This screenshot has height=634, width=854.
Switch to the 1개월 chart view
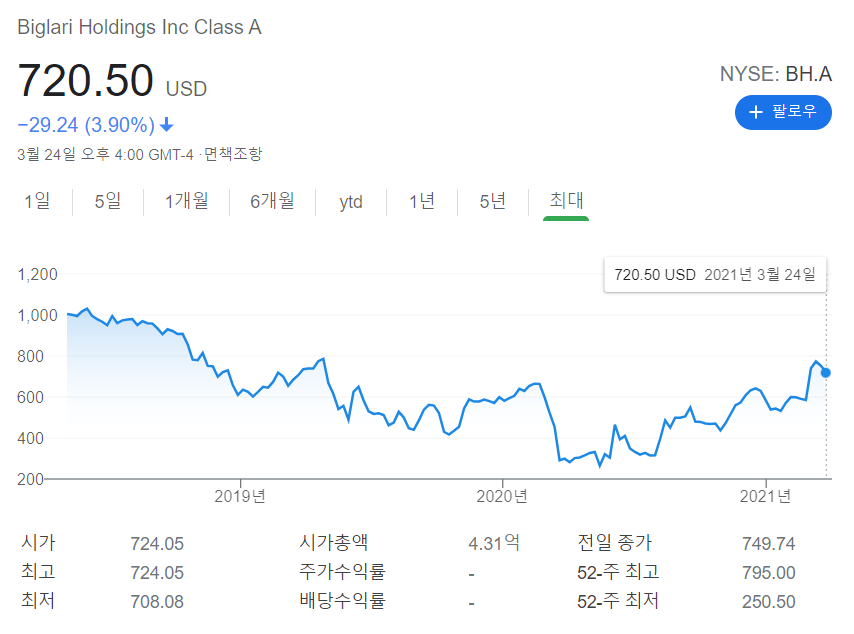(186, 201)
